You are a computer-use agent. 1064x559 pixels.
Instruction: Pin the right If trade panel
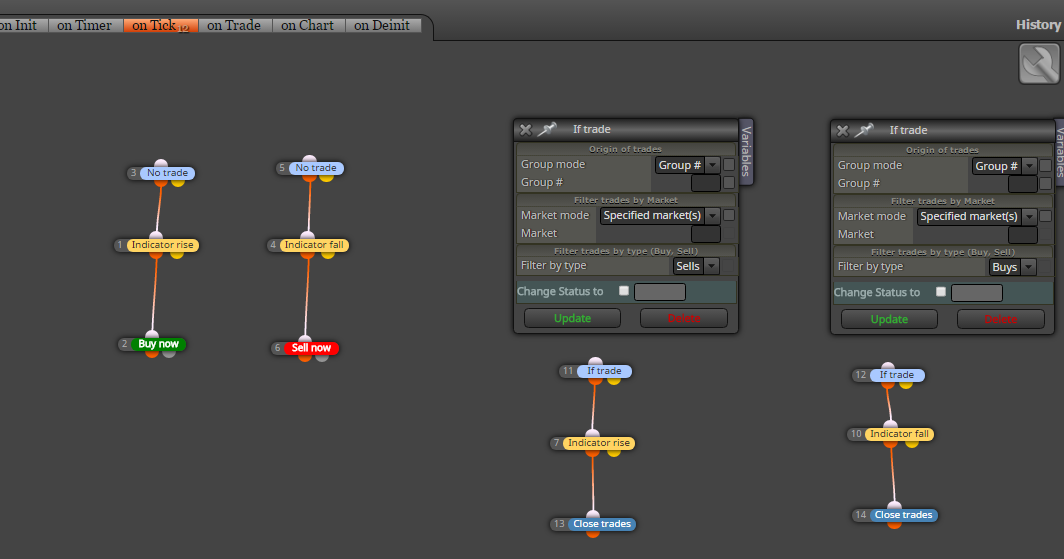[864, 130]
